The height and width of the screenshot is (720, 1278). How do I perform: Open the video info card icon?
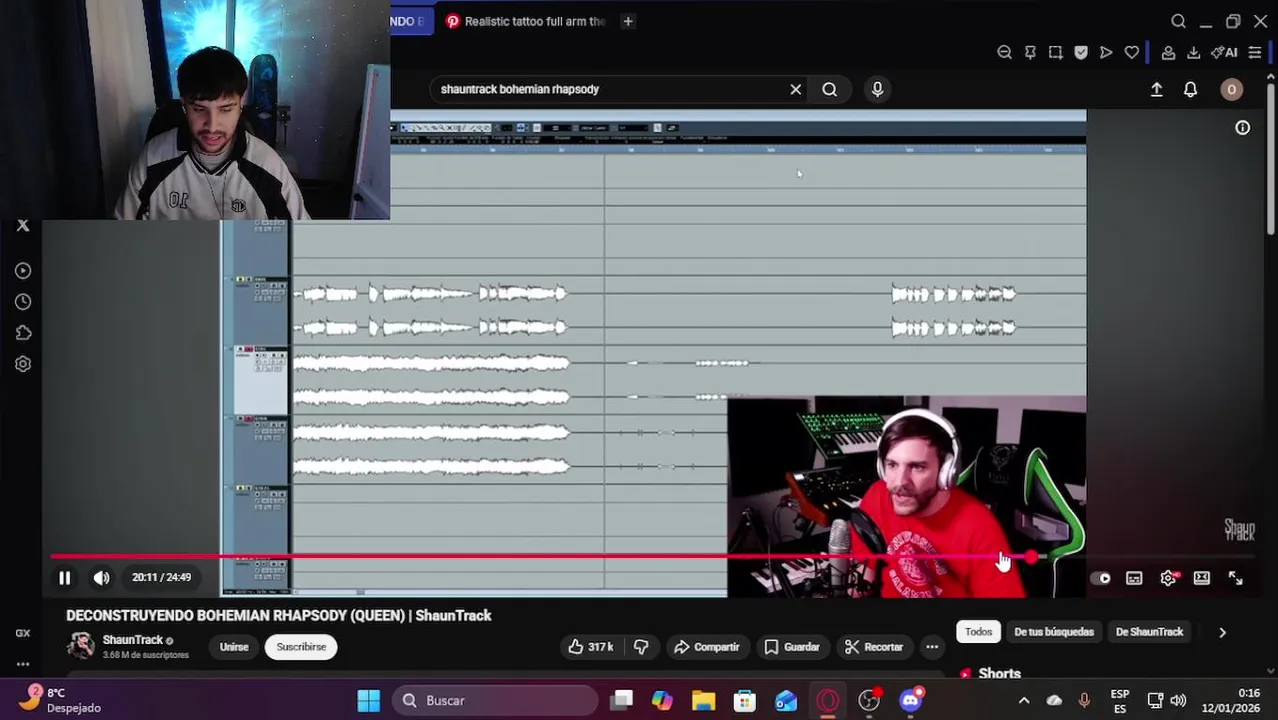click(x=1242, y=128)
